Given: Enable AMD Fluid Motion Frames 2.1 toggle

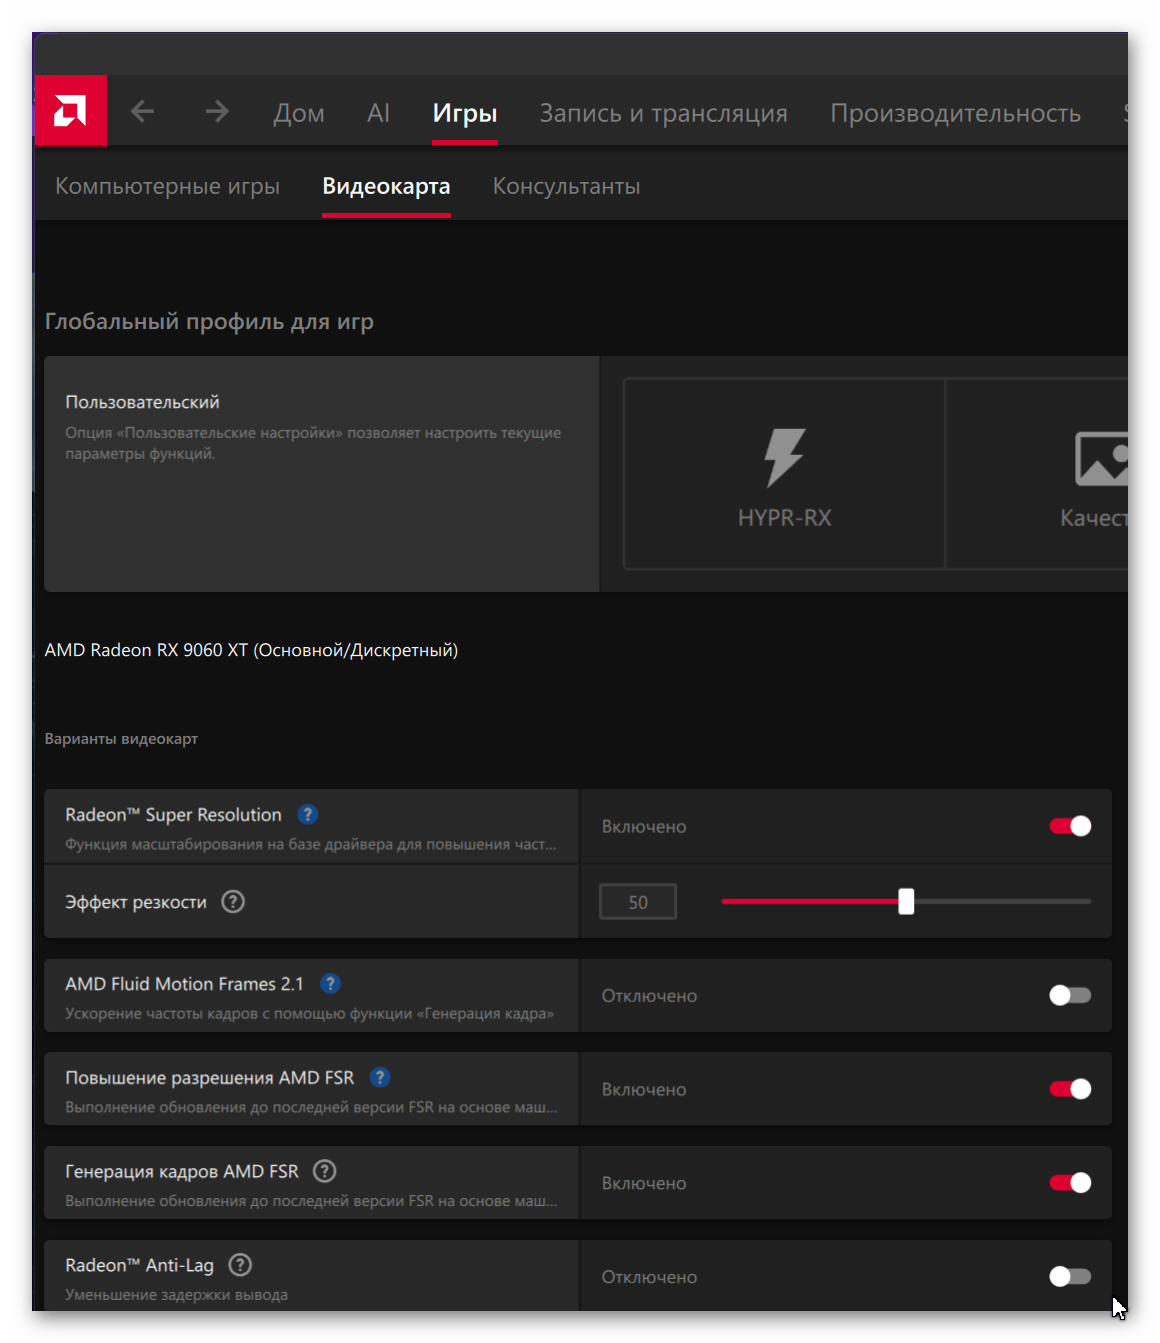Looking at the screenshot, I should (1070, 995).
